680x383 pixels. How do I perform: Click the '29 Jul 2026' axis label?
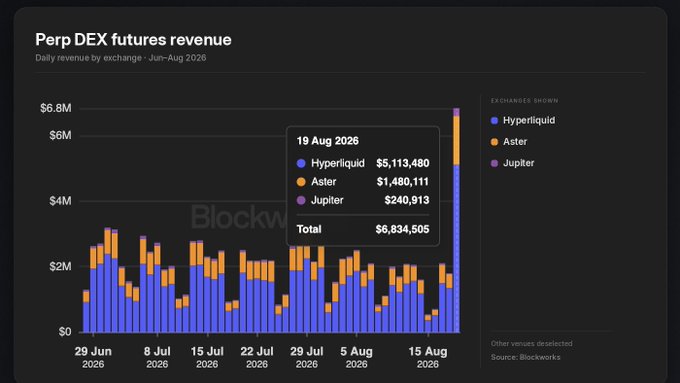[307, 357]
